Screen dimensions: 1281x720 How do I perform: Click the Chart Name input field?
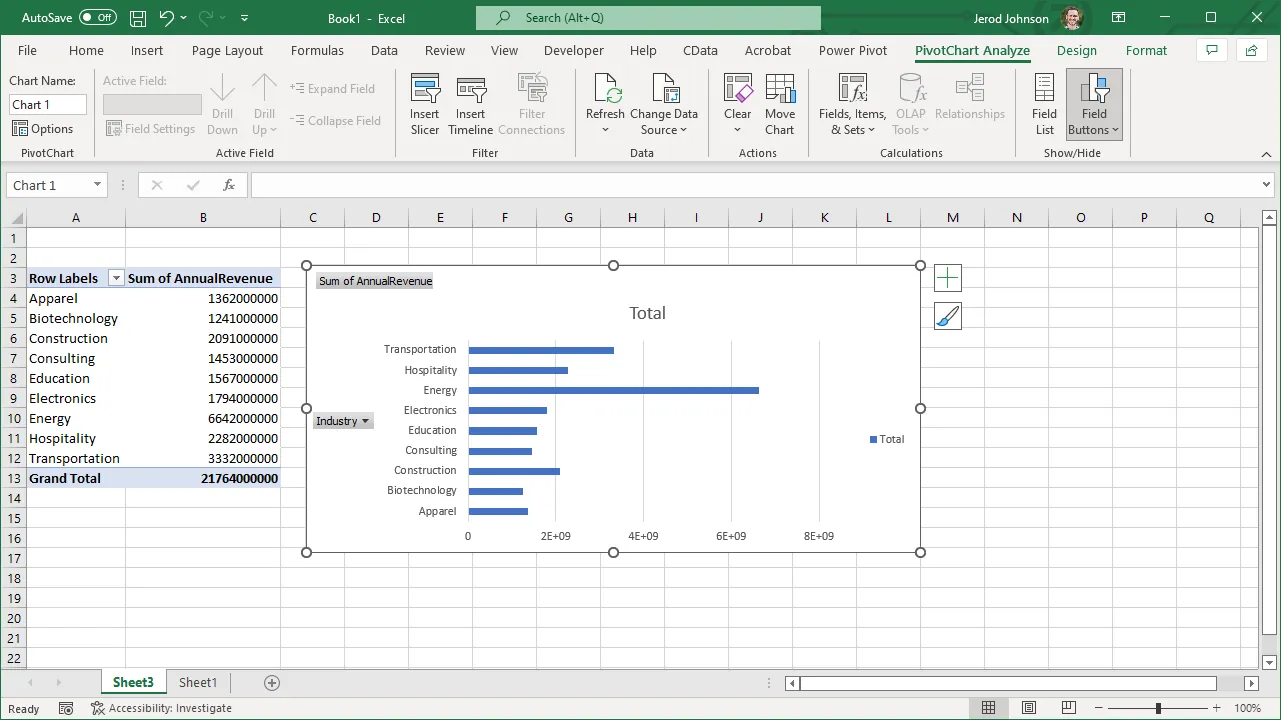pyautogui.click(x=48, y=105)
